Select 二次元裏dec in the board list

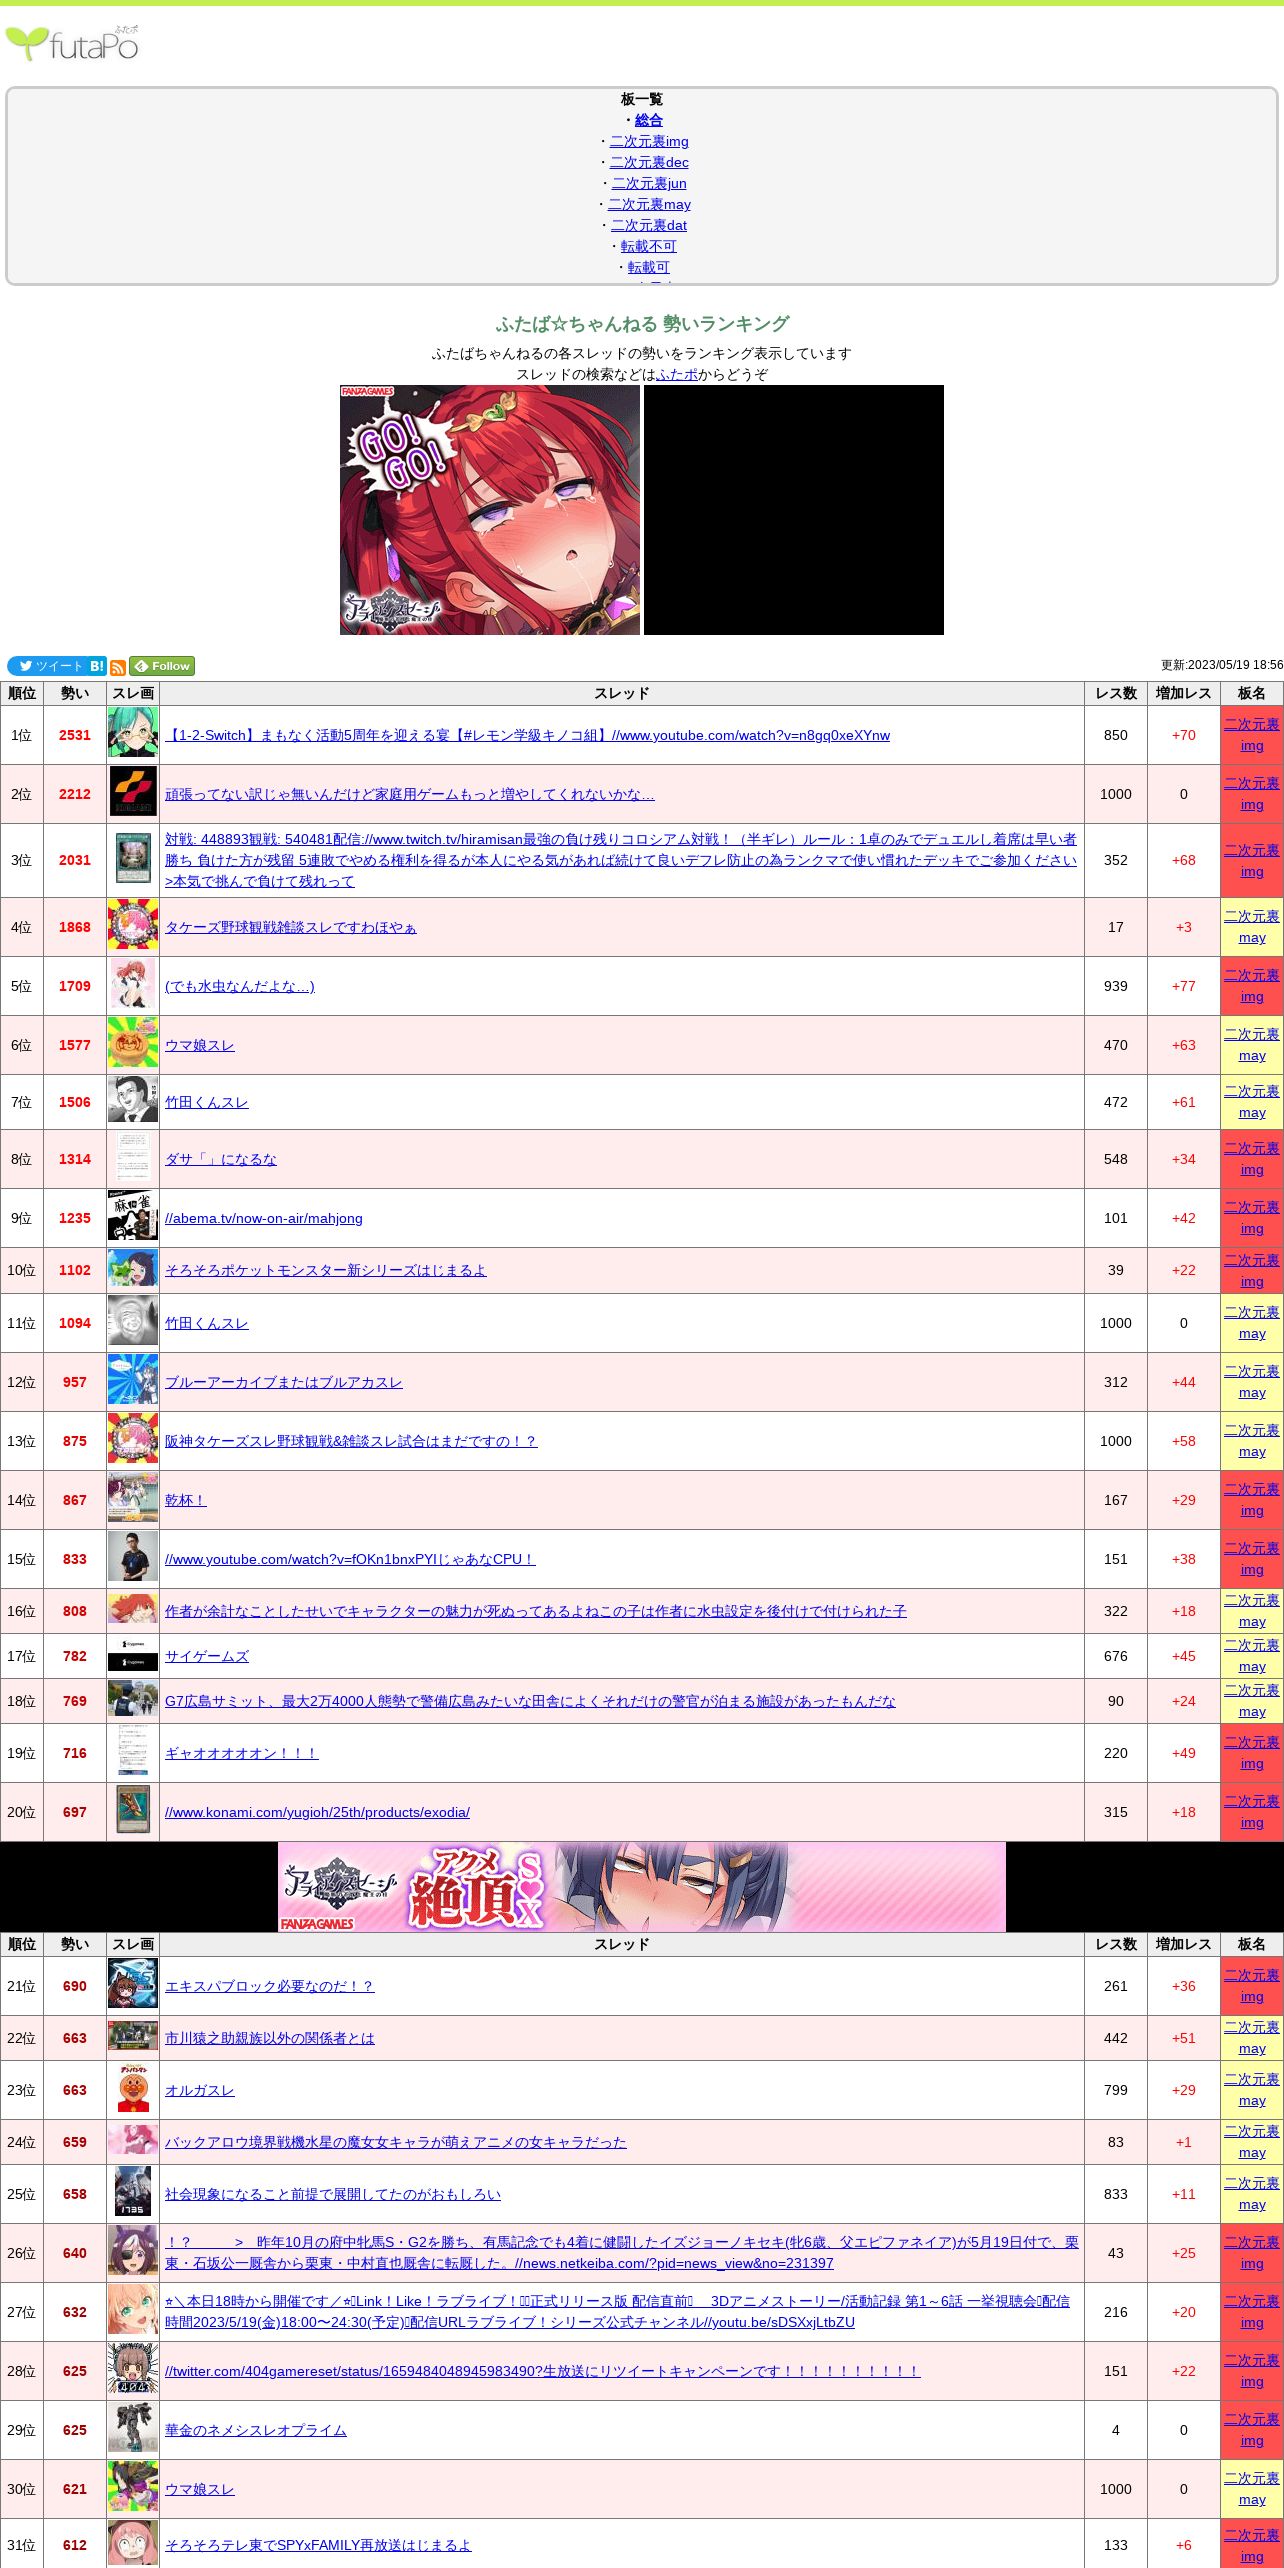649,162
